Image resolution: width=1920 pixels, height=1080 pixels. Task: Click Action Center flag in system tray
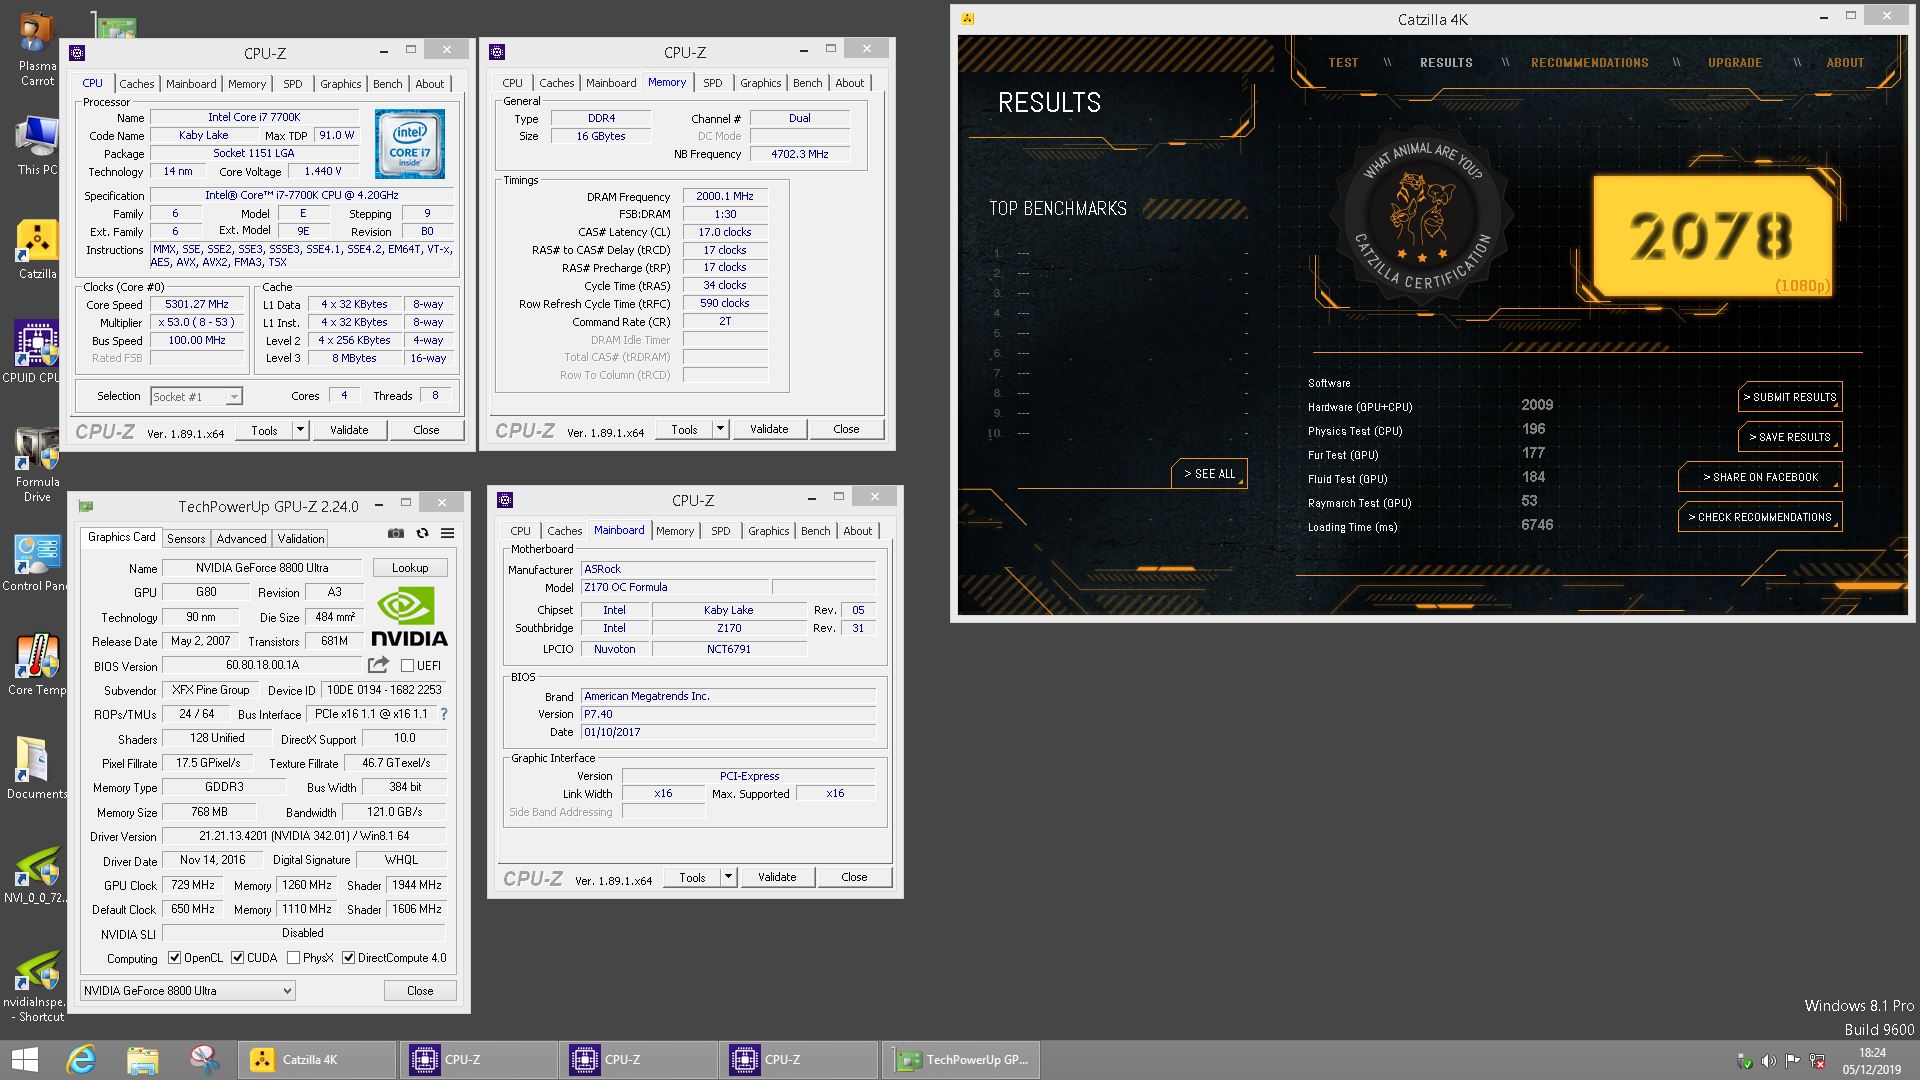(1792, 1061)
